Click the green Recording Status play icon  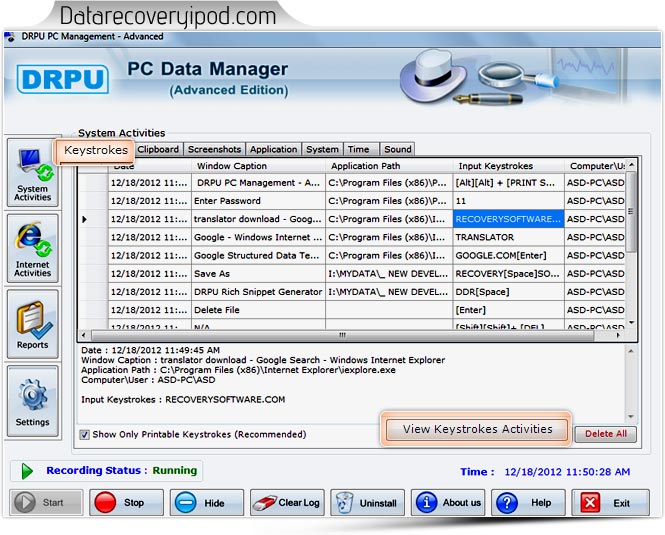point(27,471)
